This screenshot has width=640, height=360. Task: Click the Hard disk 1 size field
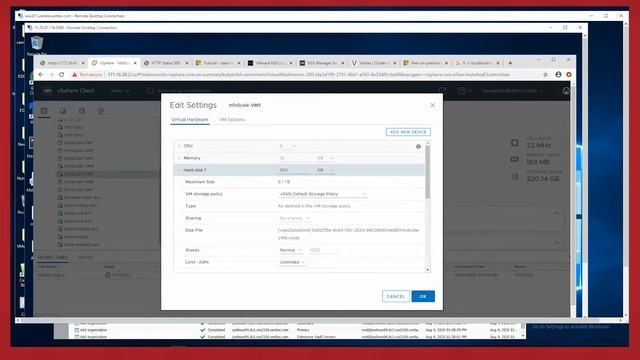[294, 170]
